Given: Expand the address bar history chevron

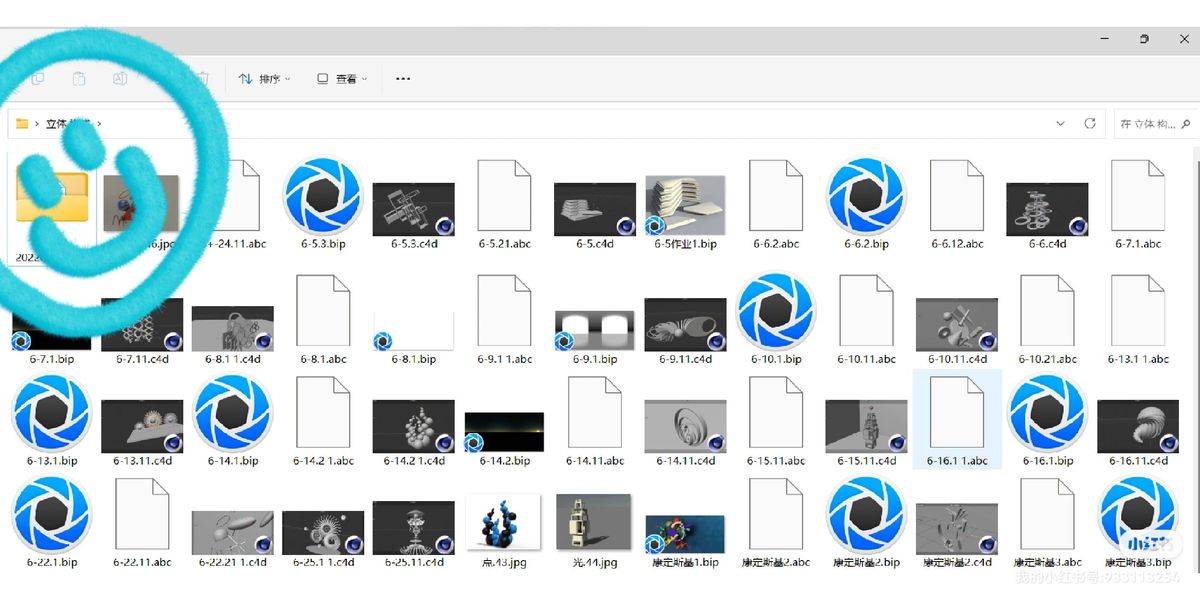Looking at the screenshot, I should pyautogui.click(x=1060, y=124).
